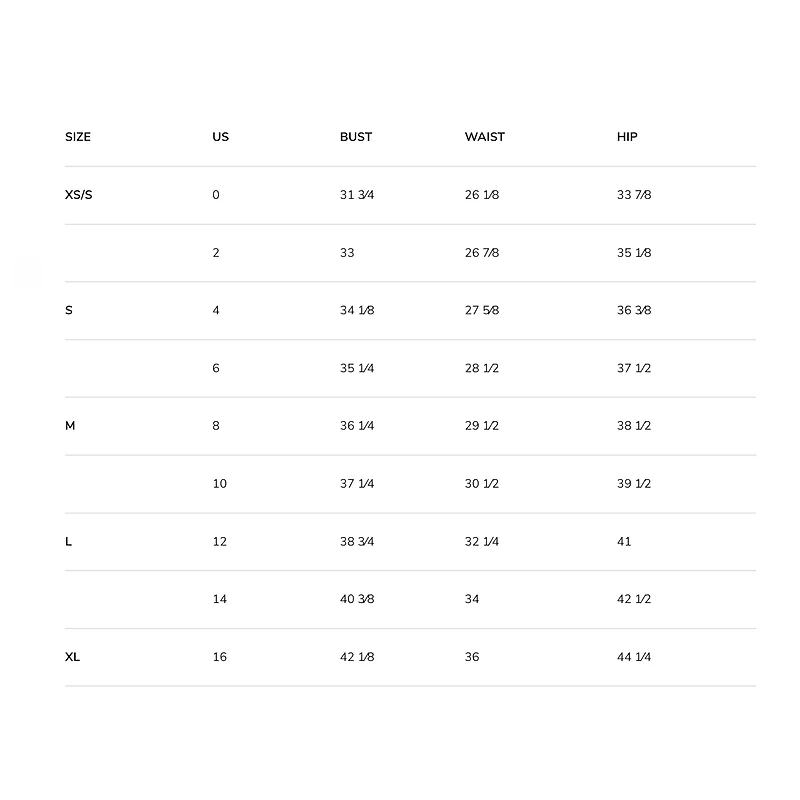800x800 pixels.
Task: Click bust measurement 40 3/8
Action: click(x=357, y=599)
